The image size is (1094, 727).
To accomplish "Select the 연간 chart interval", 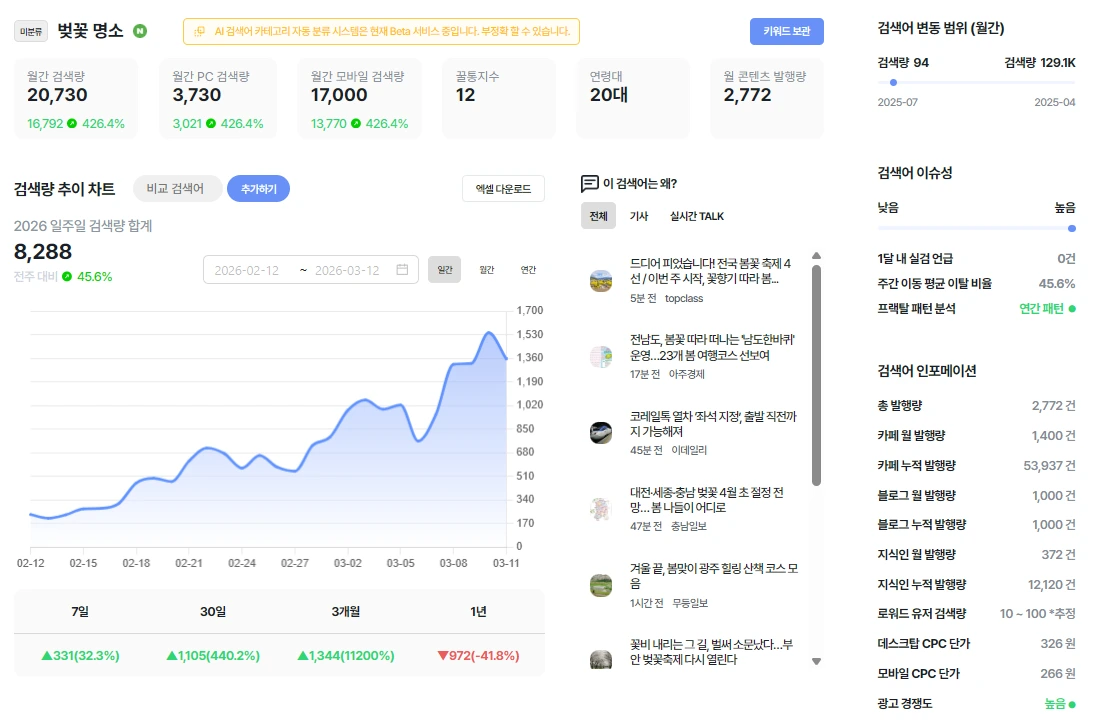I will click(x=528, y=269).
